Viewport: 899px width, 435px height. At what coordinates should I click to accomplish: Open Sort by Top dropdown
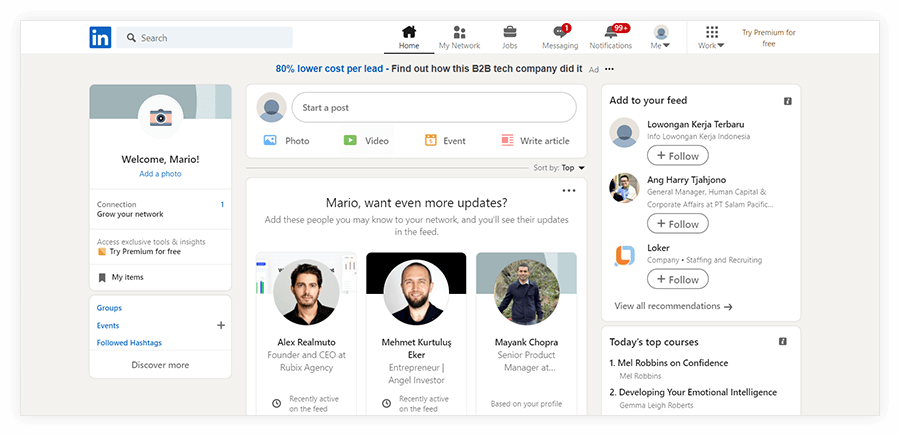[x=559, y=168]
